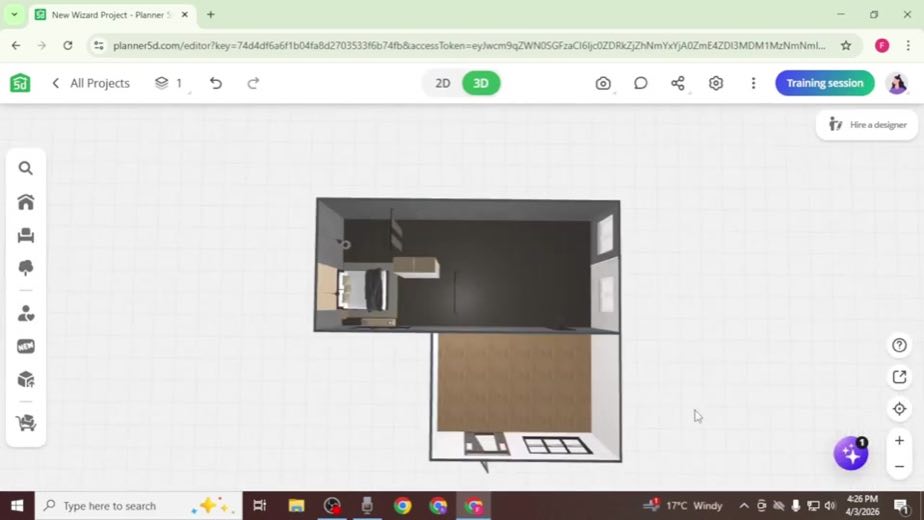Viewport: 924px width, 520px height.
Task: Open the Windows Start menu
Action: click(x=17, y=506)
